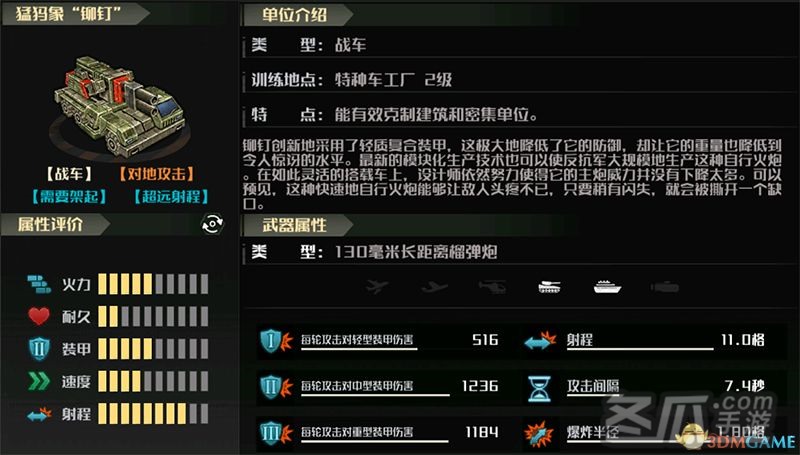800x455 pixels.
Task: Click the explosion 爆炸半径 icon
Action: point(539,434)
